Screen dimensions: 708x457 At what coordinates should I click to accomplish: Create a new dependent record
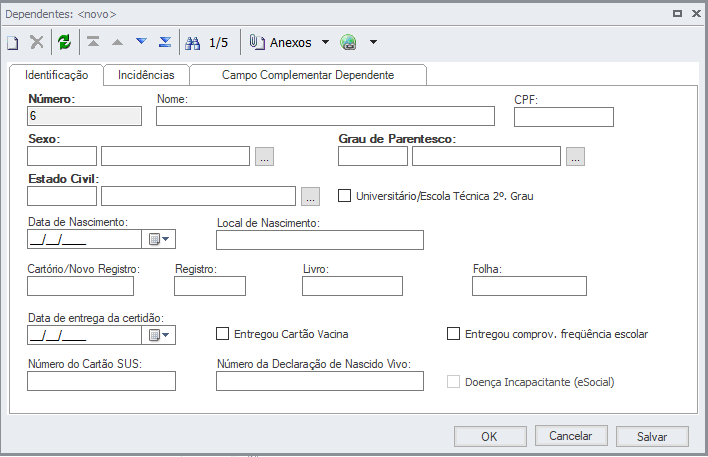(x=13, y=43)
